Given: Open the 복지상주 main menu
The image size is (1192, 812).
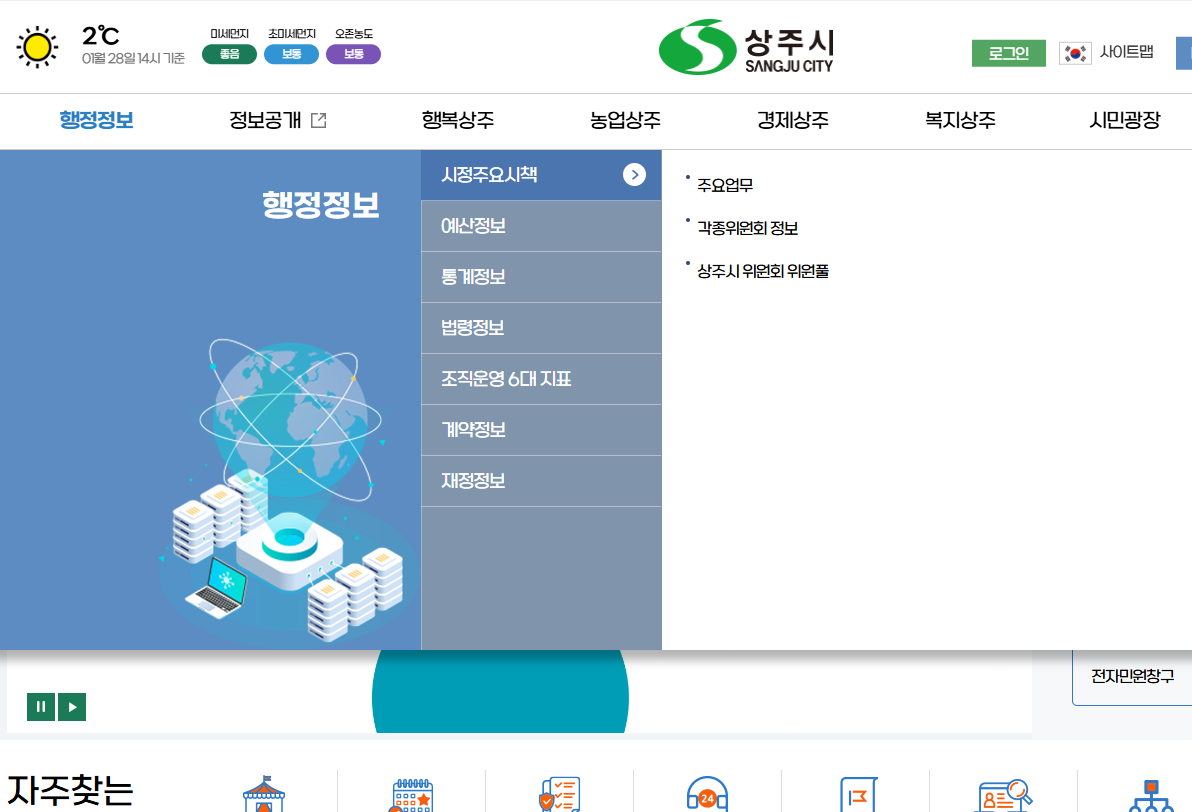Looking at the screenshot, I should click(959, 120).
